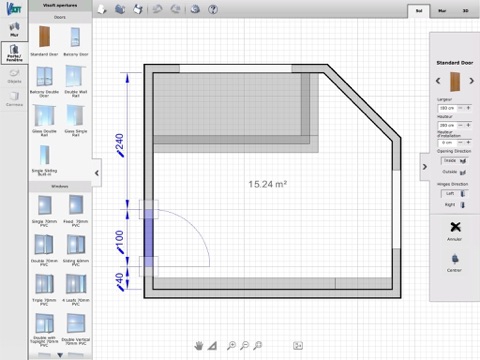480x360 pixels.
Task: Add a 4 Leafs 70mm PVC window
Action: [76, 289]
